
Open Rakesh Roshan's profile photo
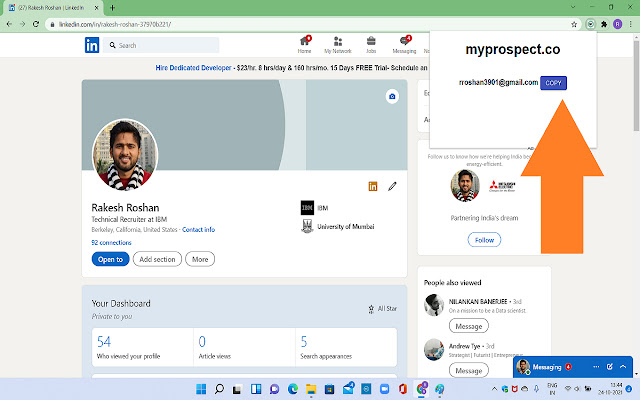coord(125,152)
